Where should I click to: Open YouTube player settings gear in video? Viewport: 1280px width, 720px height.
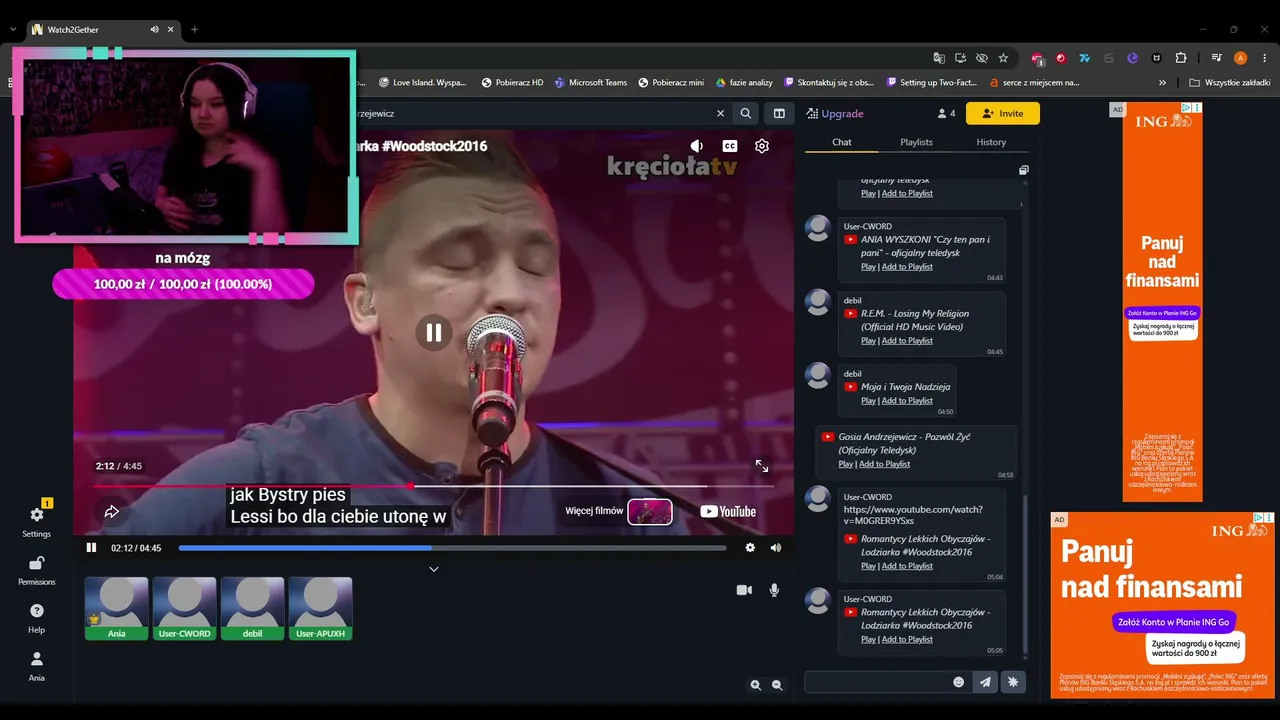click(x=762, y=146)
